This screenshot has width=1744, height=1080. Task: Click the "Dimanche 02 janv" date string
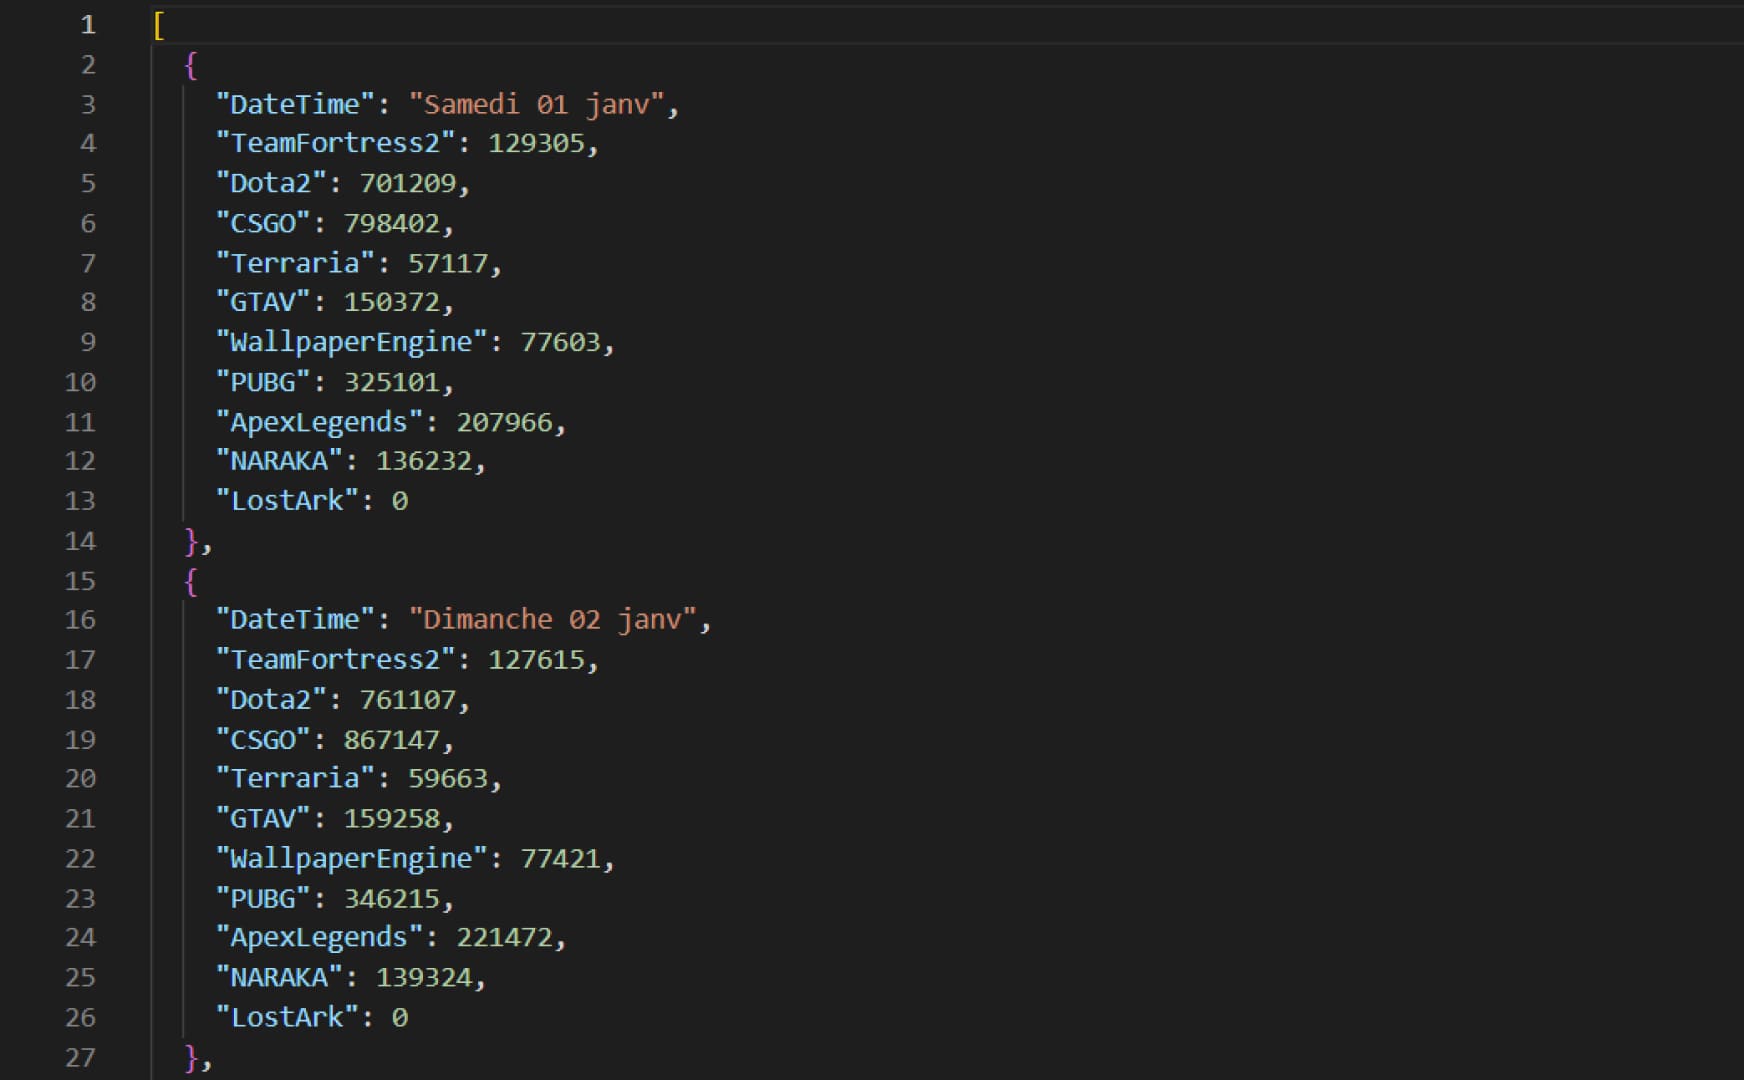(553, 620)
